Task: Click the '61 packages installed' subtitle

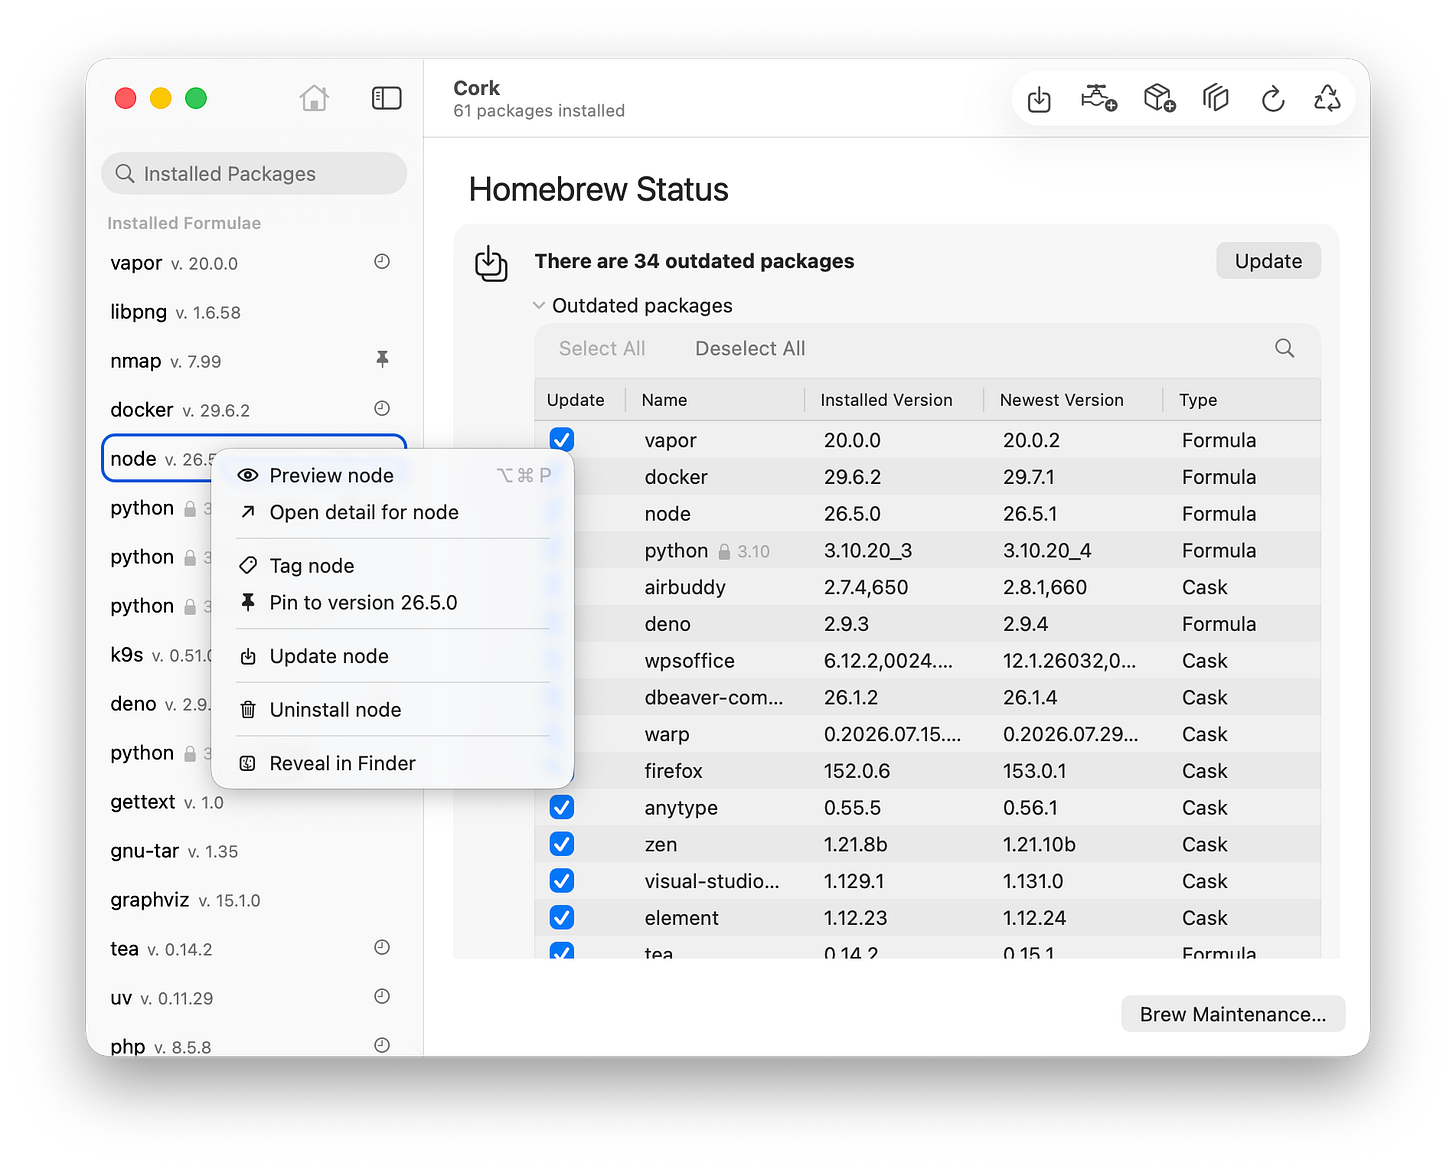Action: [x=539, y=111]
